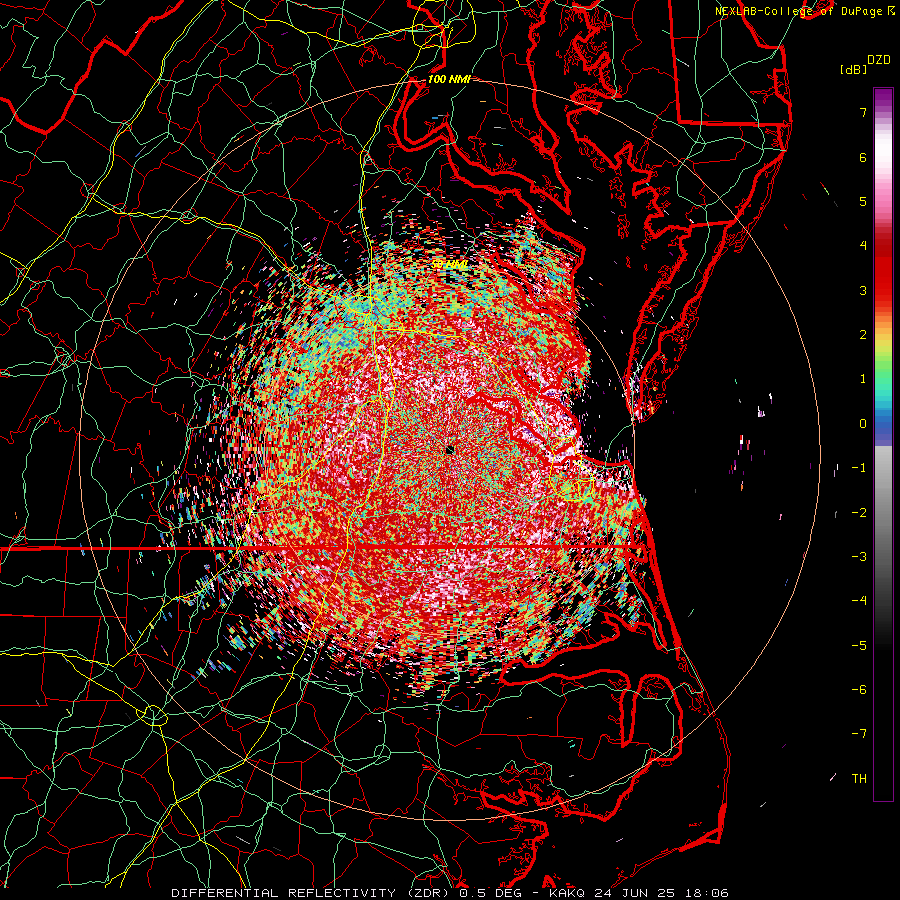The width and height of the screenshot is (900, 900).
Task: Click the TH threshold label on scale
Action: pos(859,779)
